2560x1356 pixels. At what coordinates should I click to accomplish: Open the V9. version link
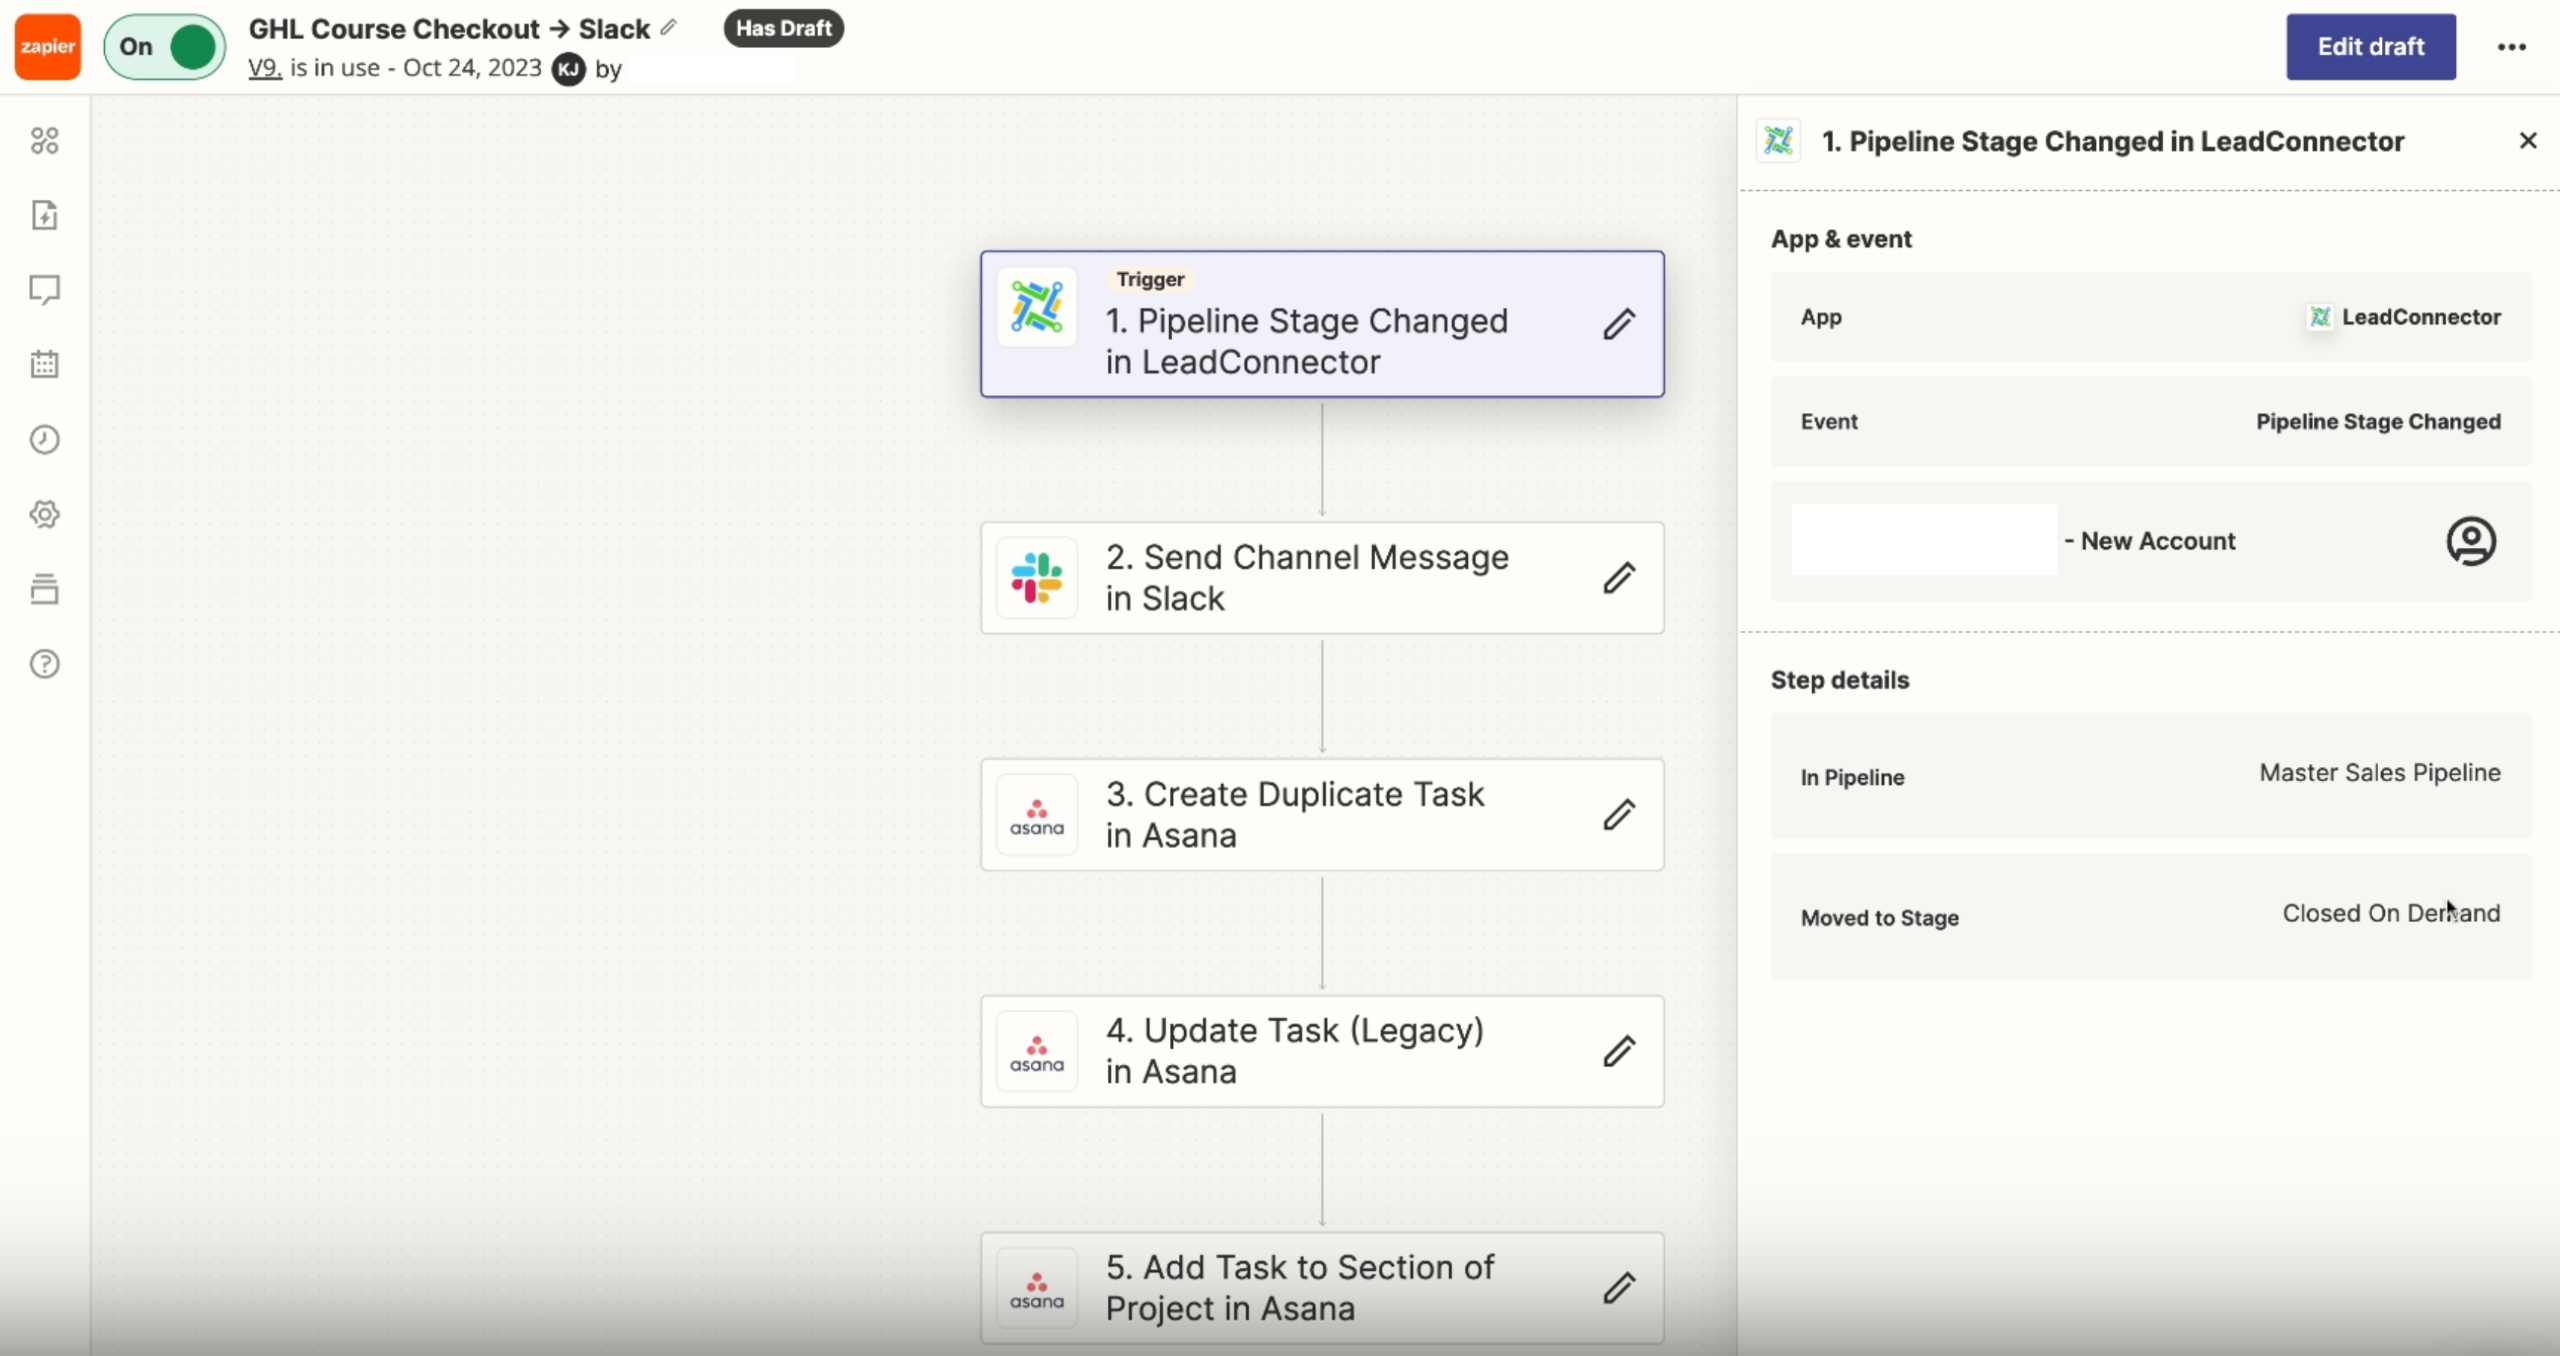pyautogui.click(x=265, y=68)
